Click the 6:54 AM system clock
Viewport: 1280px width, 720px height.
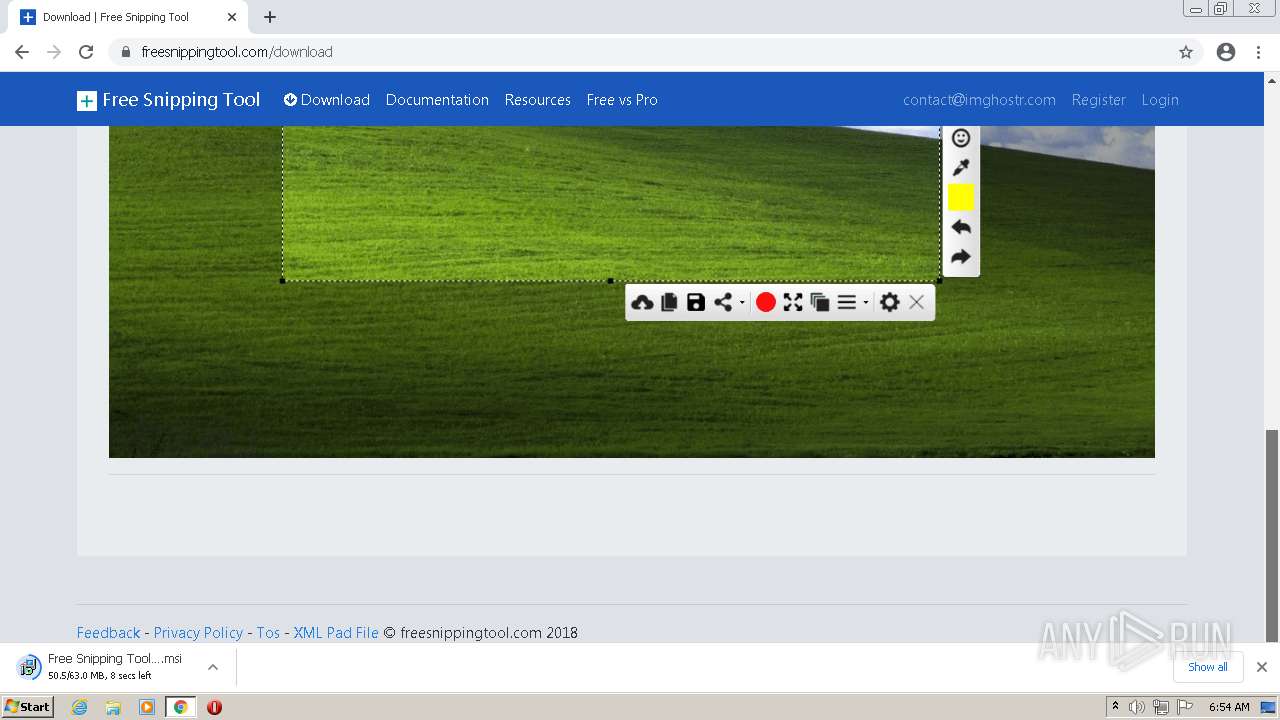pyautogui.click(x=1229, y=707)
